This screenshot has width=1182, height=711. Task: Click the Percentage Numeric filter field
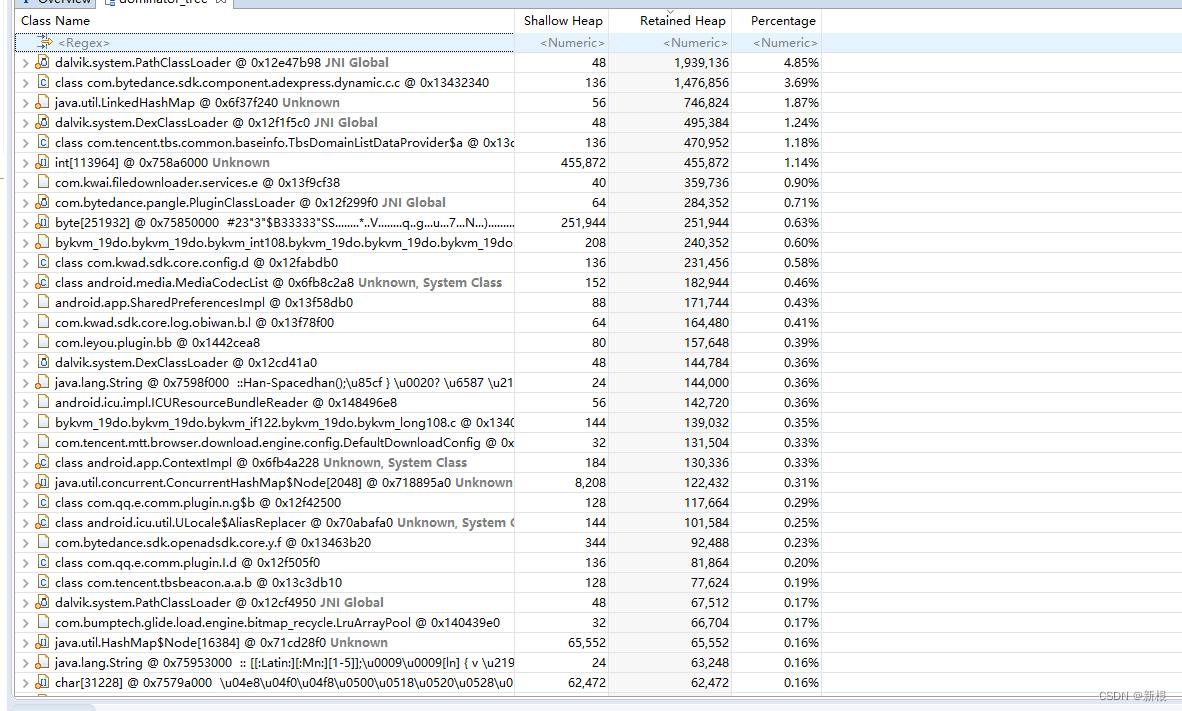(776, 43)
